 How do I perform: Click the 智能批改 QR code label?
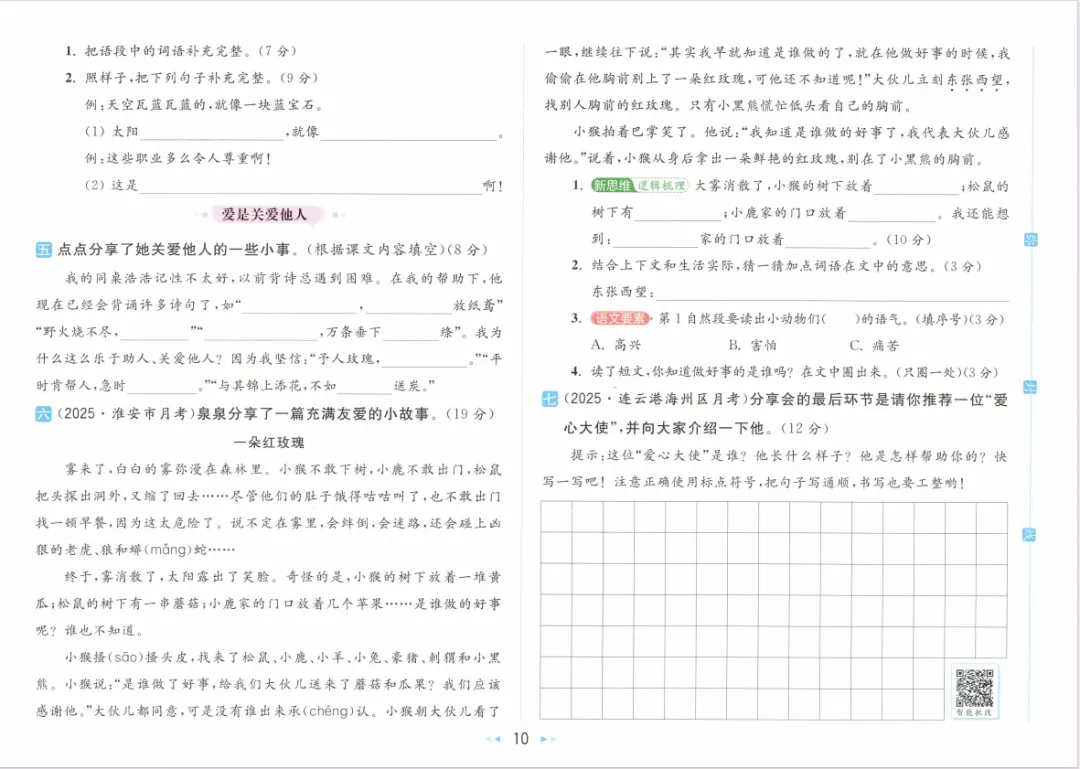click(x=975, y=711)
